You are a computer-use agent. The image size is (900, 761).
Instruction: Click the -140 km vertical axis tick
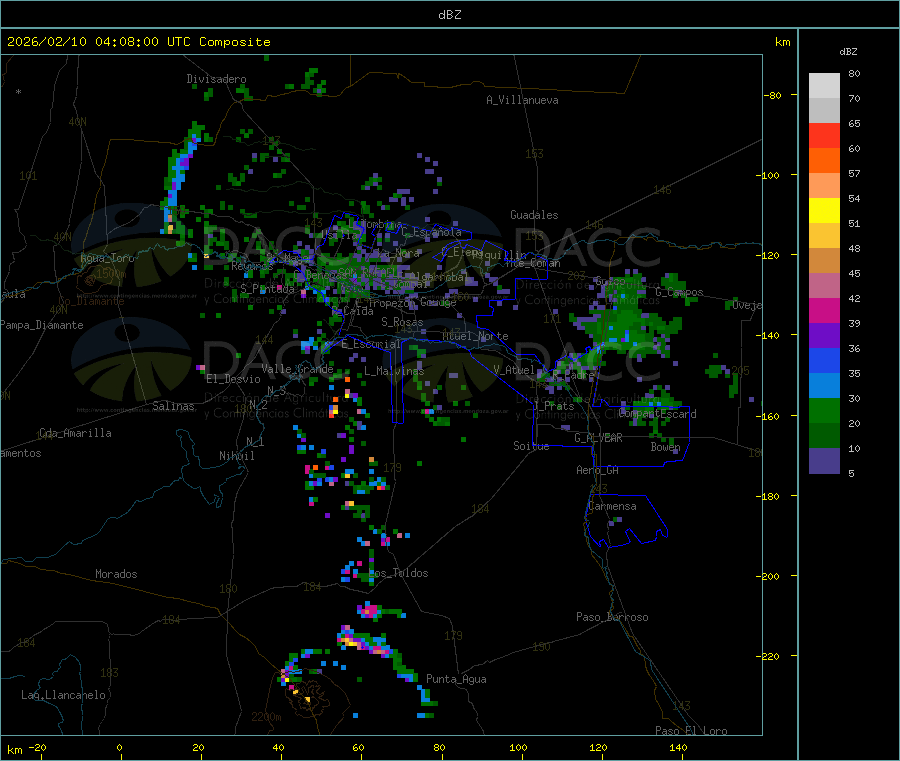click(x=770, y=335)
